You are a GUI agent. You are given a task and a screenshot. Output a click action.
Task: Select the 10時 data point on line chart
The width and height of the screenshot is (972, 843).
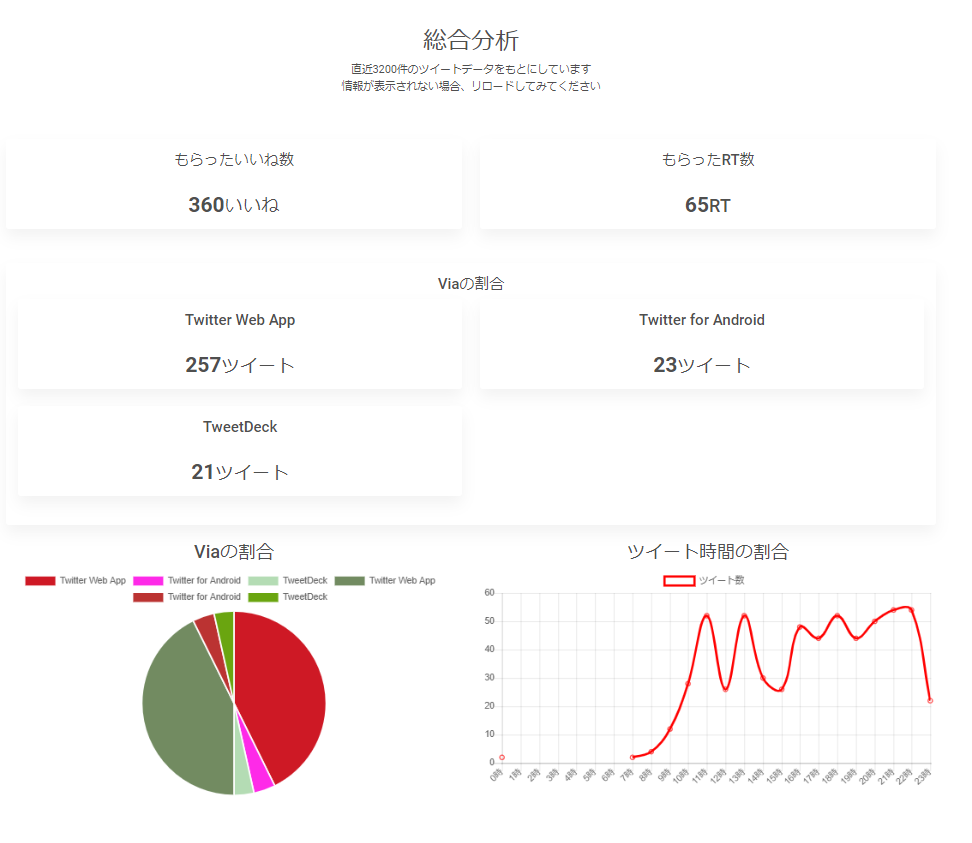click(x=688, y=684)
